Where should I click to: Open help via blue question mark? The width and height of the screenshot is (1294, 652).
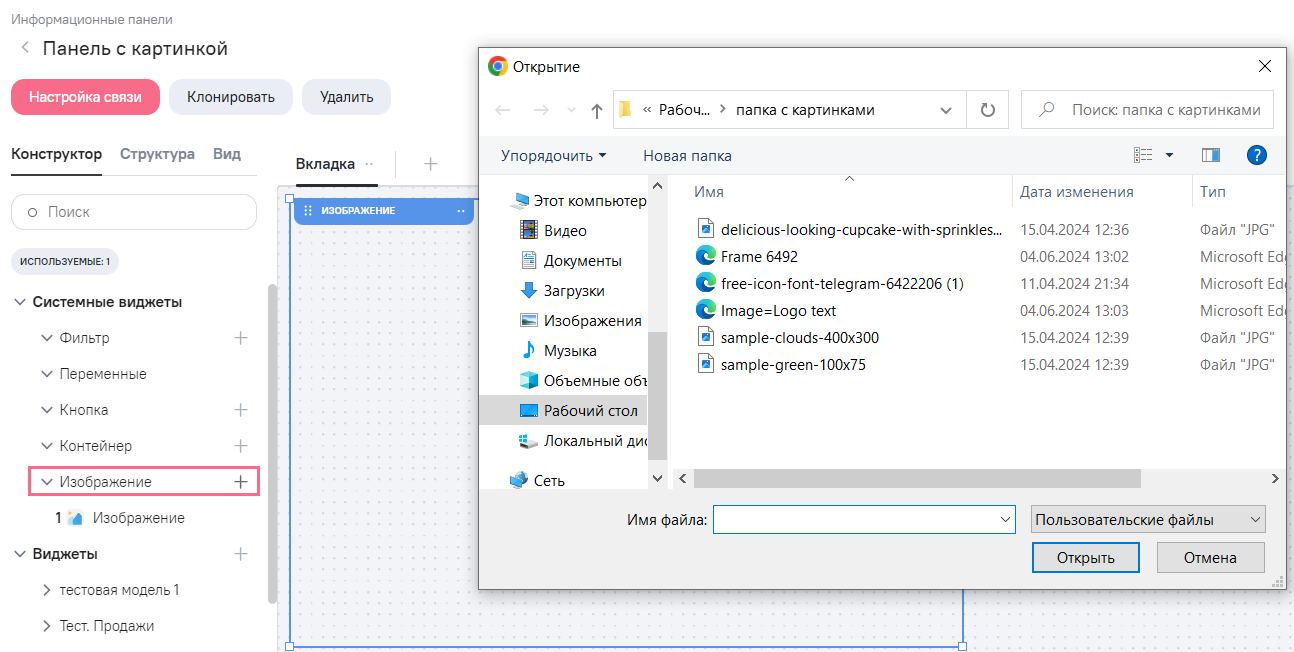(1257, 155)
